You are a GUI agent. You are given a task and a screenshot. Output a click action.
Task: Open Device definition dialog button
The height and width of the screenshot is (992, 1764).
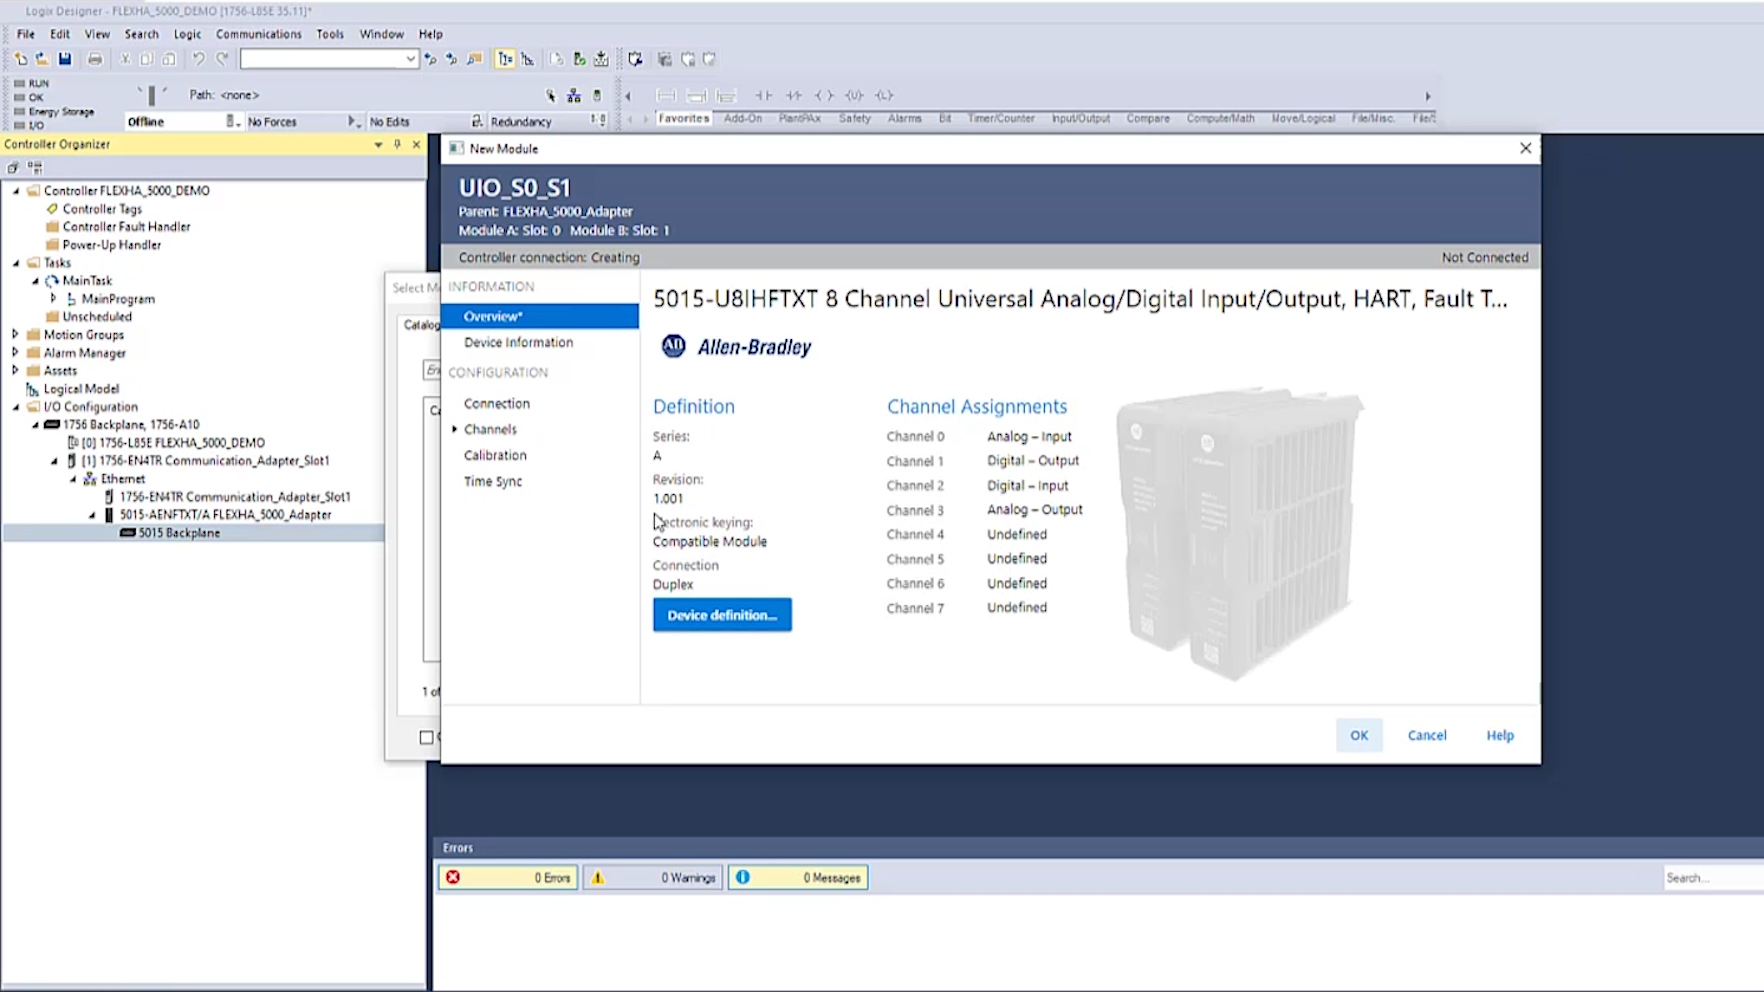click(722, 615)
